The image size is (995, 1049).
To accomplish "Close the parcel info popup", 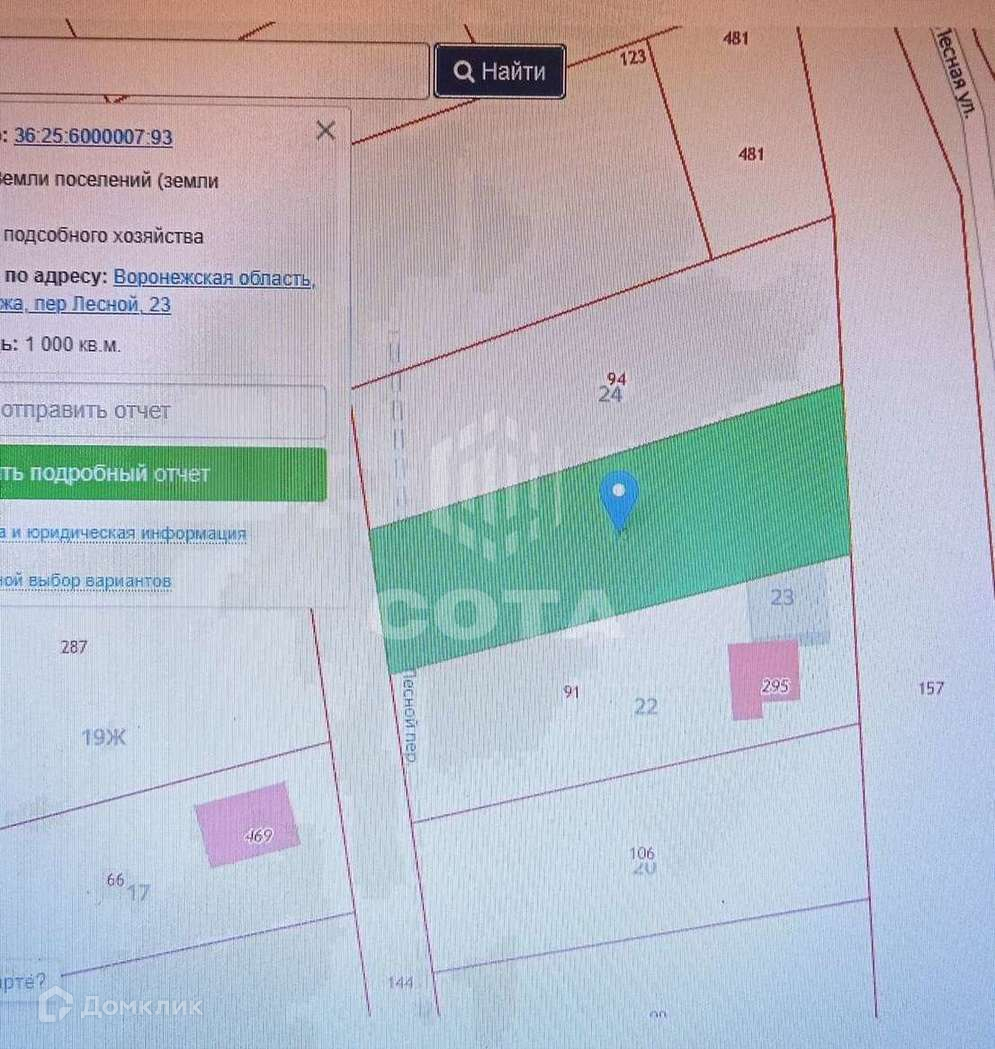I will (x=326, y=130).
